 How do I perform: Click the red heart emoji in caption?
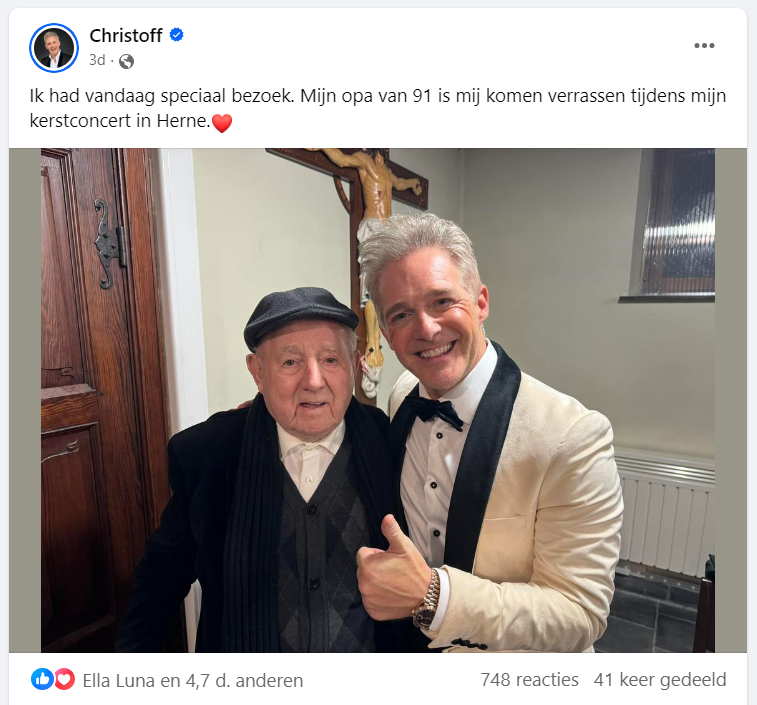(222, 123)
